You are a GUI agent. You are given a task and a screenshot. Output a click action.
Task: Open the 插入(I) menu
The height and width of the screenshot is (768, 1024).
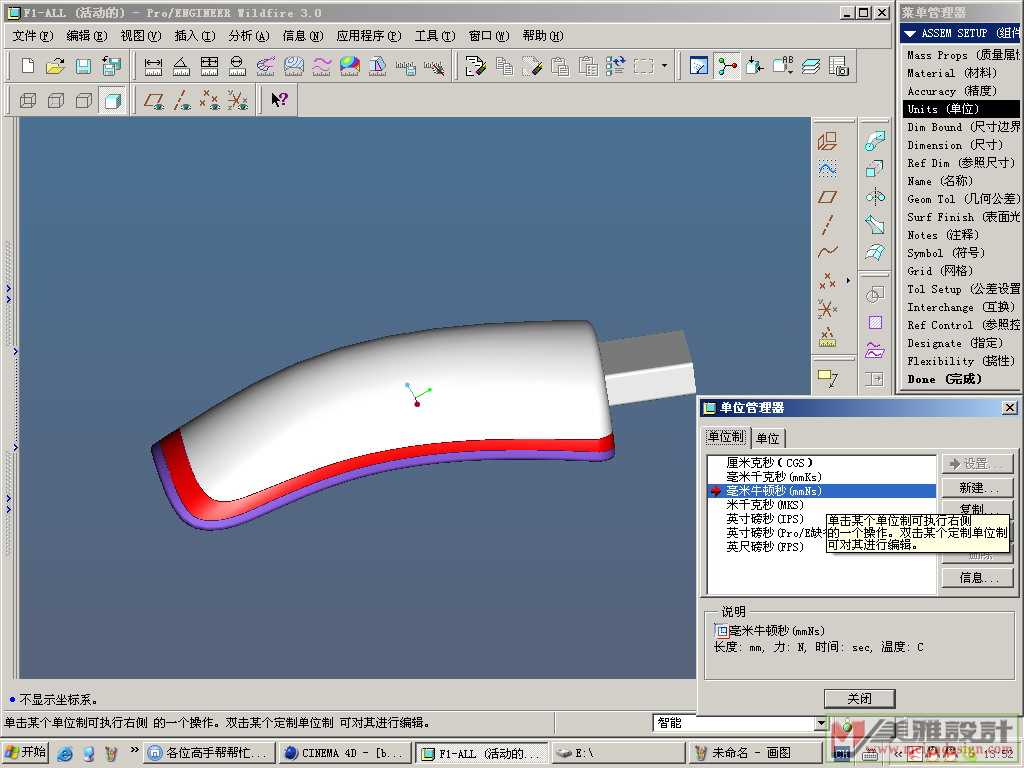pos(195,36)
